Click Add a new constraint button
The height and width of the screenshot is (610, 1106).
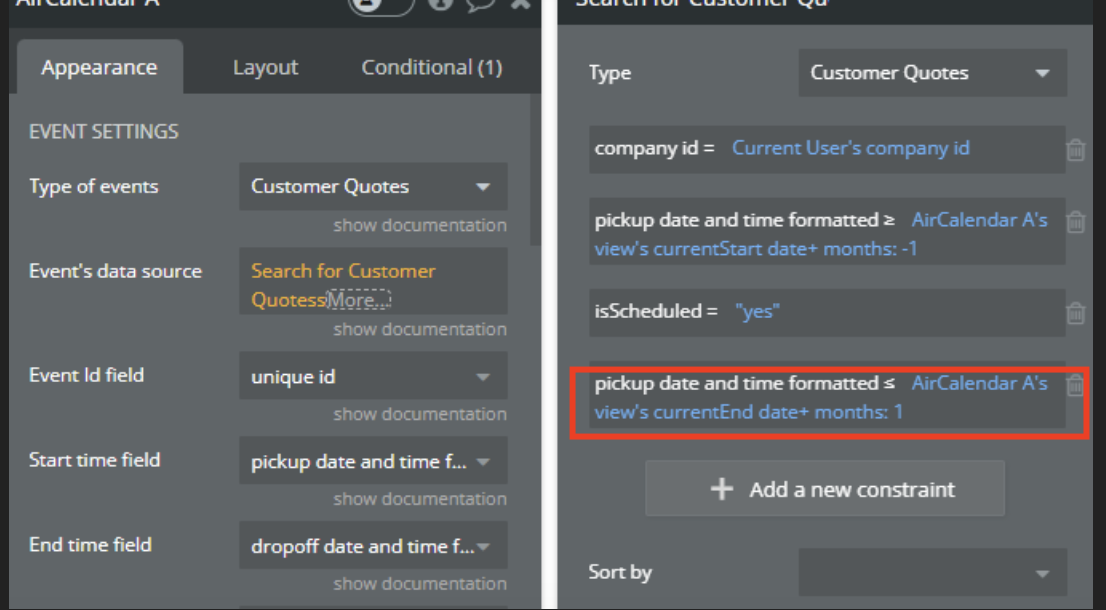(825, 489)
